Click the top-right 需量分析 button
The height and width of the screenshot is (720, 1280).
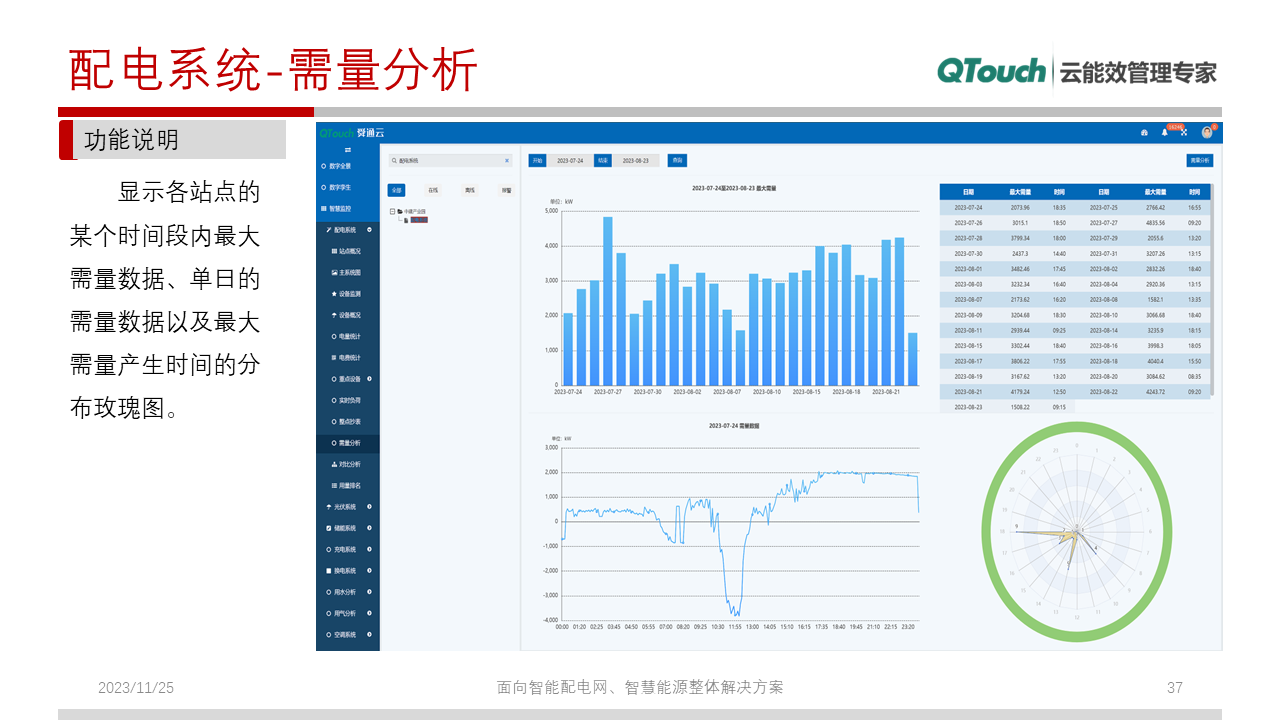(1200, 160)
